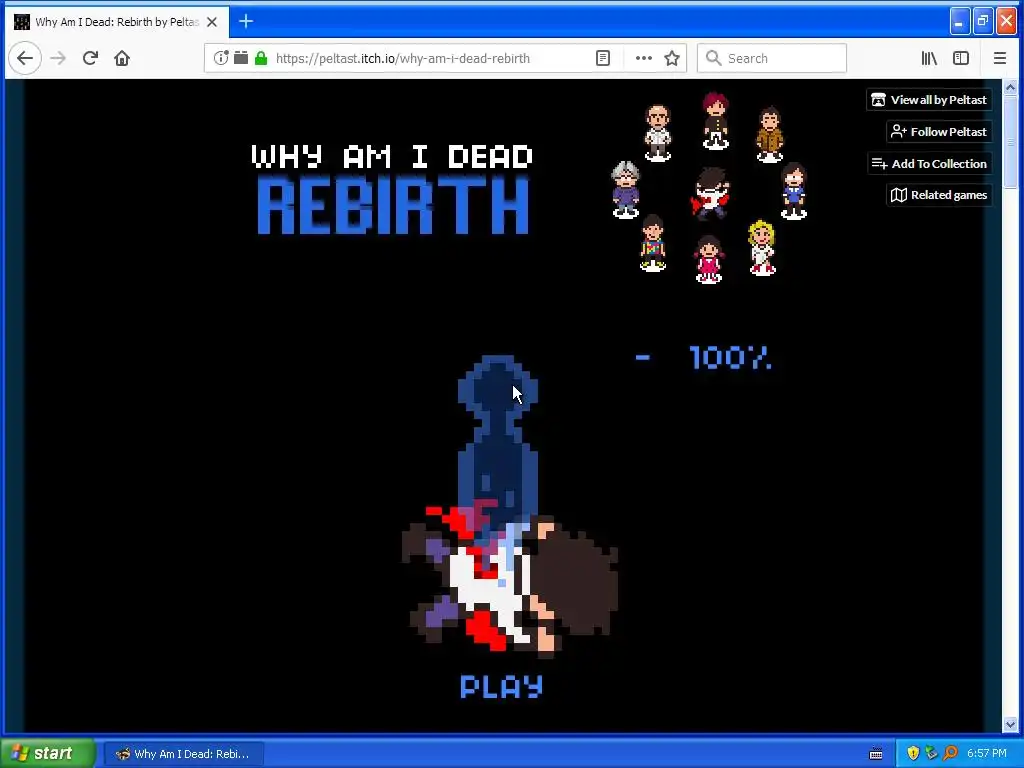Click Add To Collection button
Image resolution: width=1024 pixels, height=768 pixels.
point(929,164)
